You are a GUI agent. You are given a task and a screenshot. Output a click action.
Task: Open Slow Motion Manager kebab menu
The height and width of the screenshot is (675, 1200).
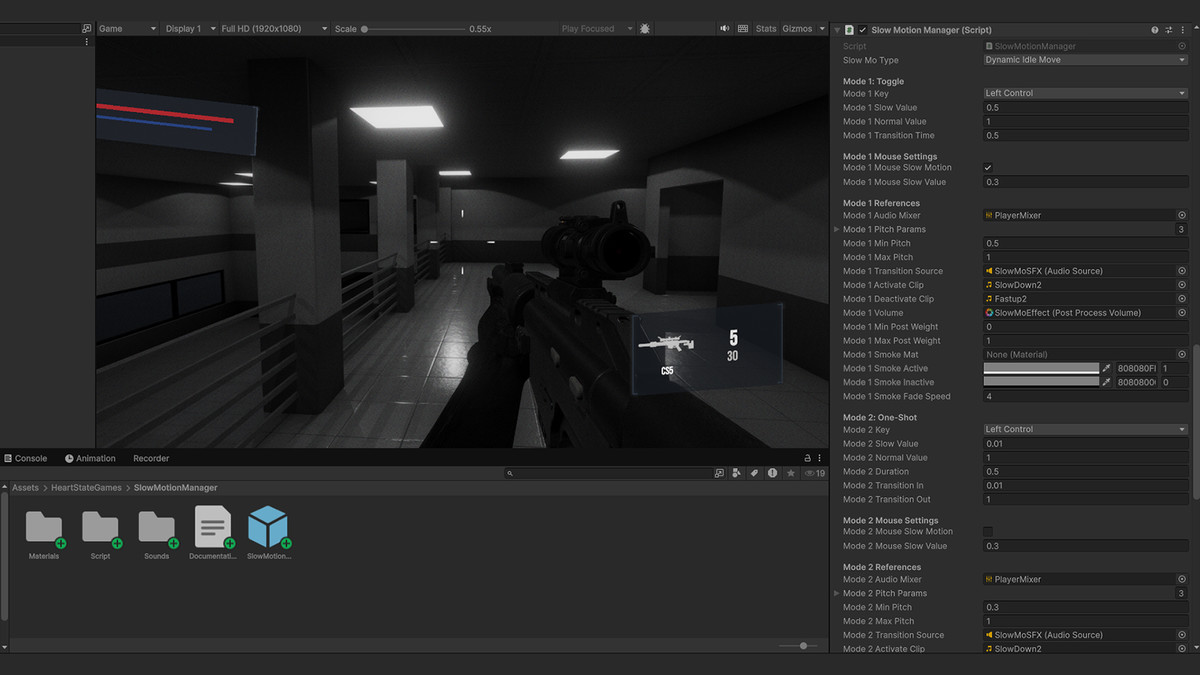[1181, 30]
